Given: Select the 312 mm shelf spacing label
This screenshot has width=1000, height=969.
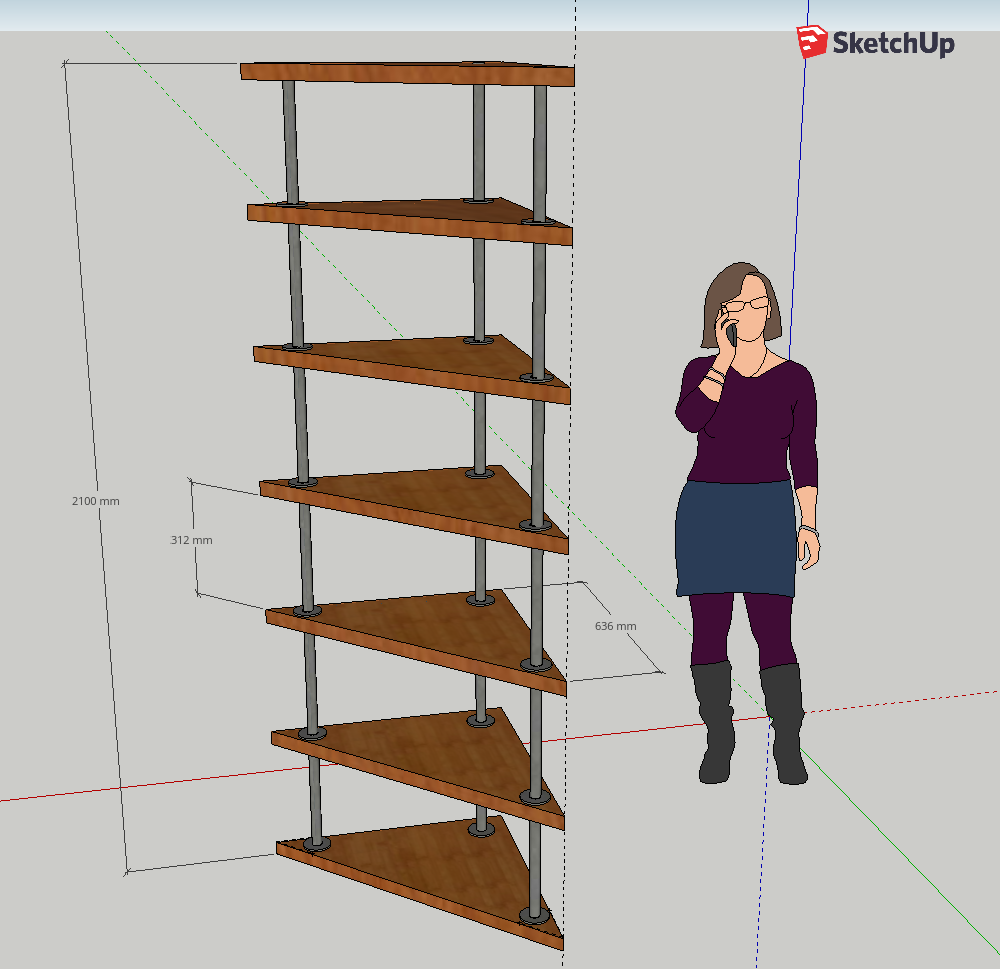Looking at the screenshot, I should [191, 540].
